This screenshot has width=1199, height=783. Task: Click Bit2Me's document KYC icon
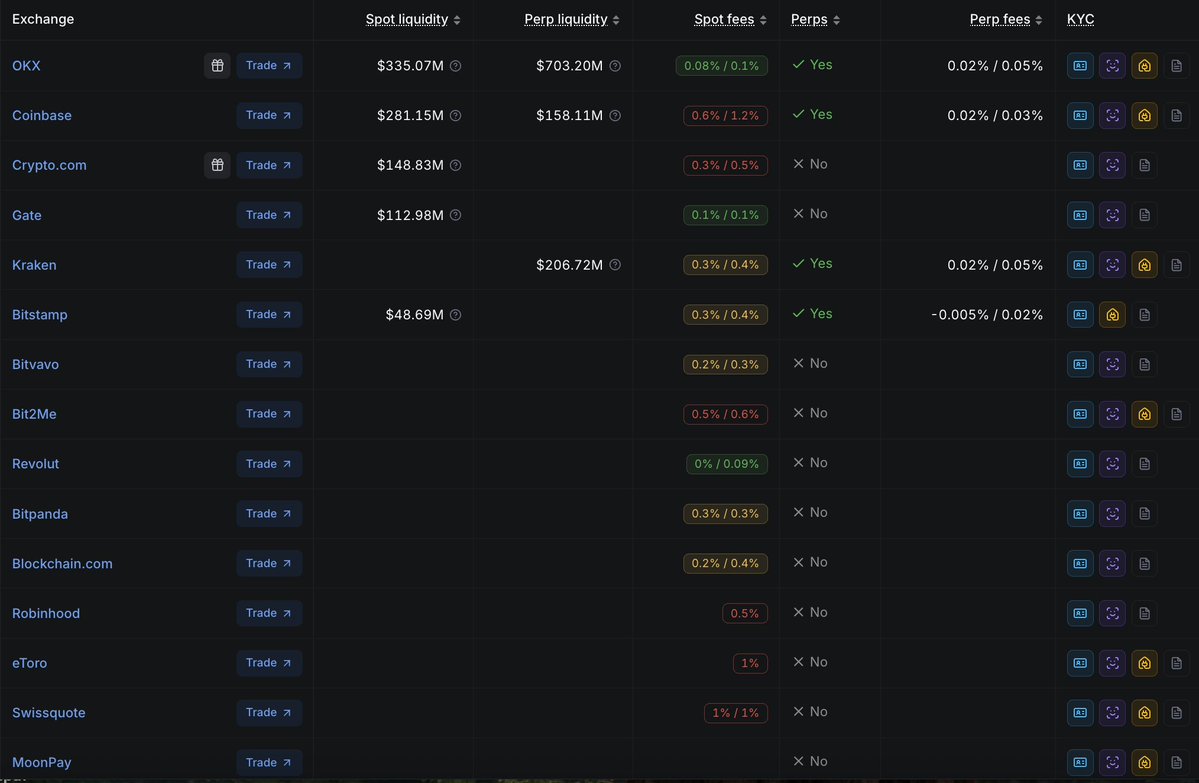1176,414
